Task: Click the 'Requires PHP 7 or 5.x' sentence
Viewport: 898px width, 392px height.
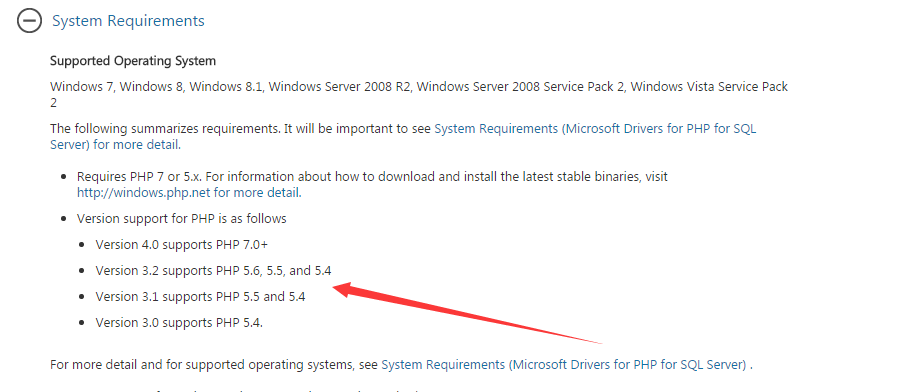Action: tap(372, 177)
